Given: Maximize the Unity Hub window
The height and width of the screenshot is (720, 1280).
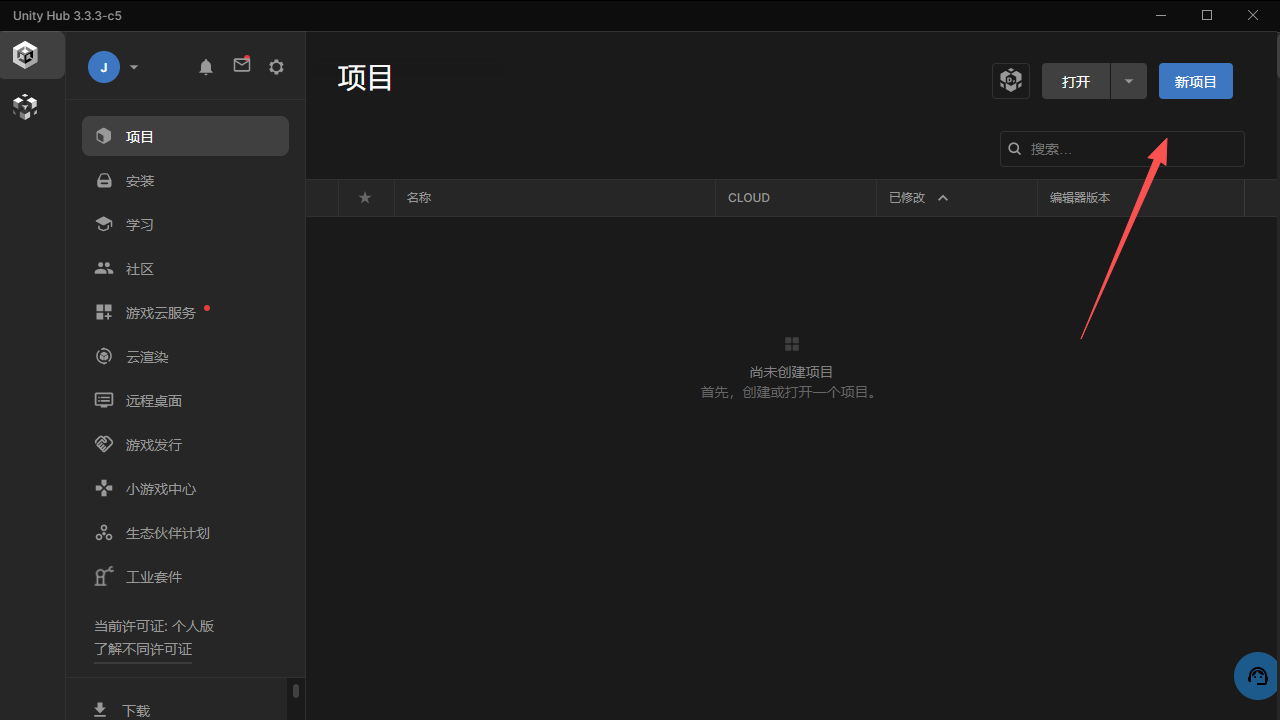Looking at the screenshot, I should coord(1207,15).
